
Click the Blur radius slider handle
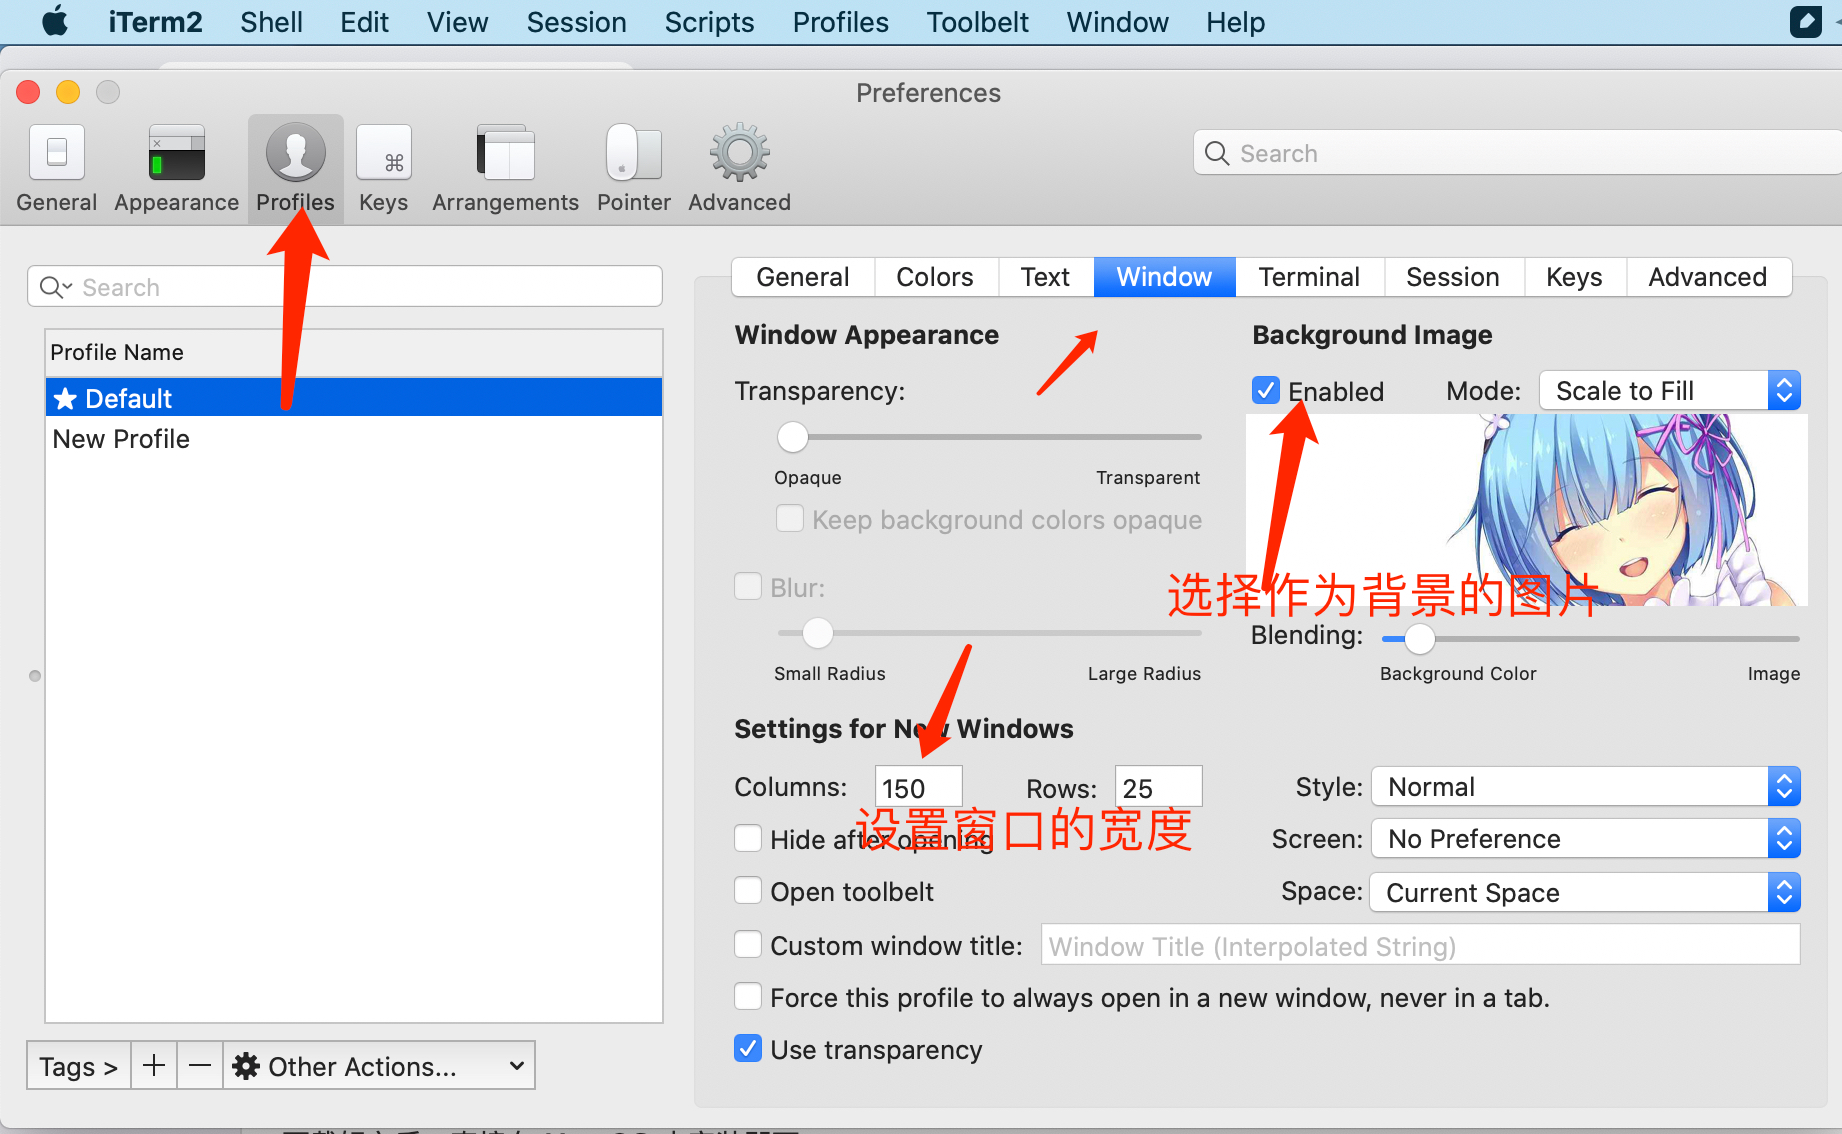[x=817, y=633]
